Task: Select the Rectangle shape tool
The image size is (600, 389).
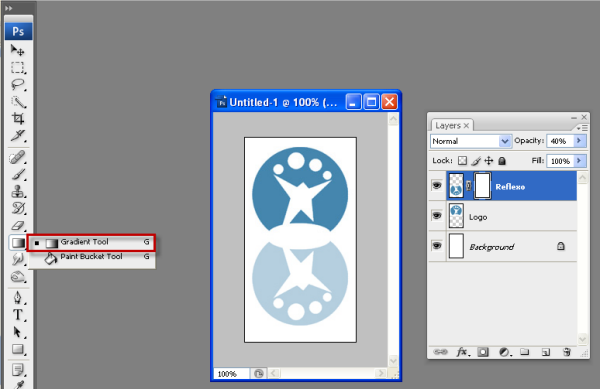Action: click(x=18, y=349)
